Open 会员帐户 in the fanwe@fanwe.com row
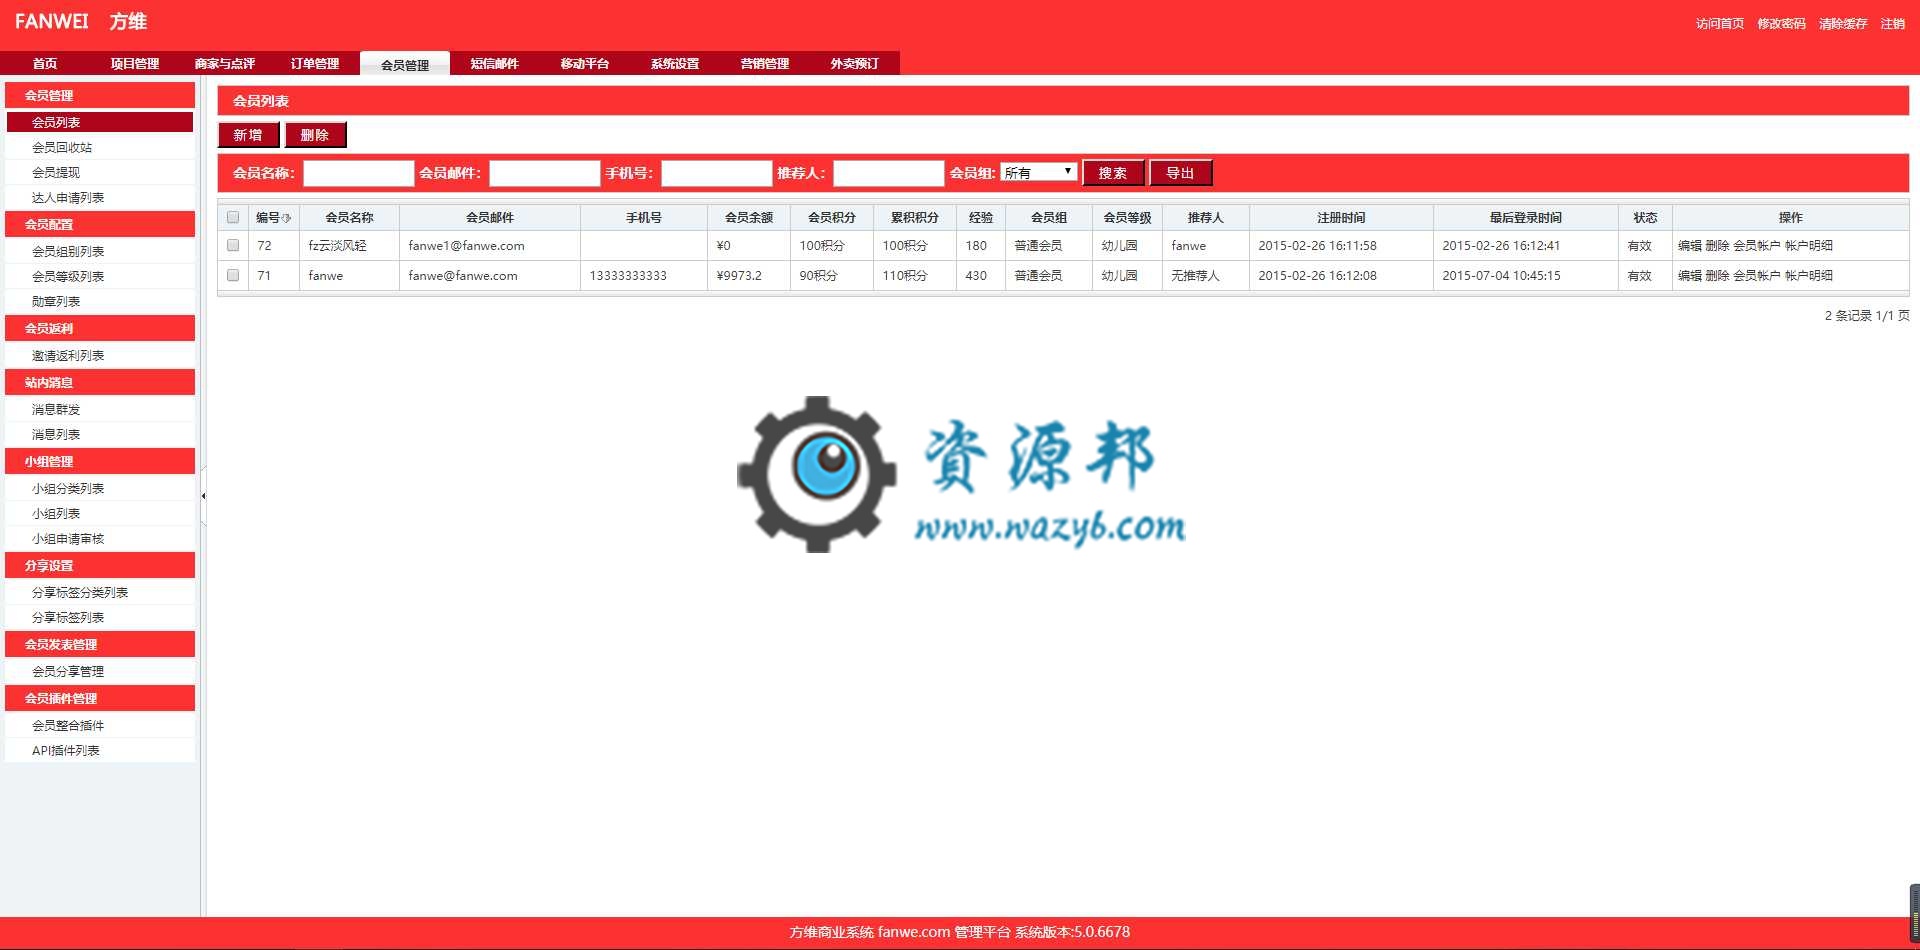Viewport: 1920px width, 950px height. point(1756,275)
